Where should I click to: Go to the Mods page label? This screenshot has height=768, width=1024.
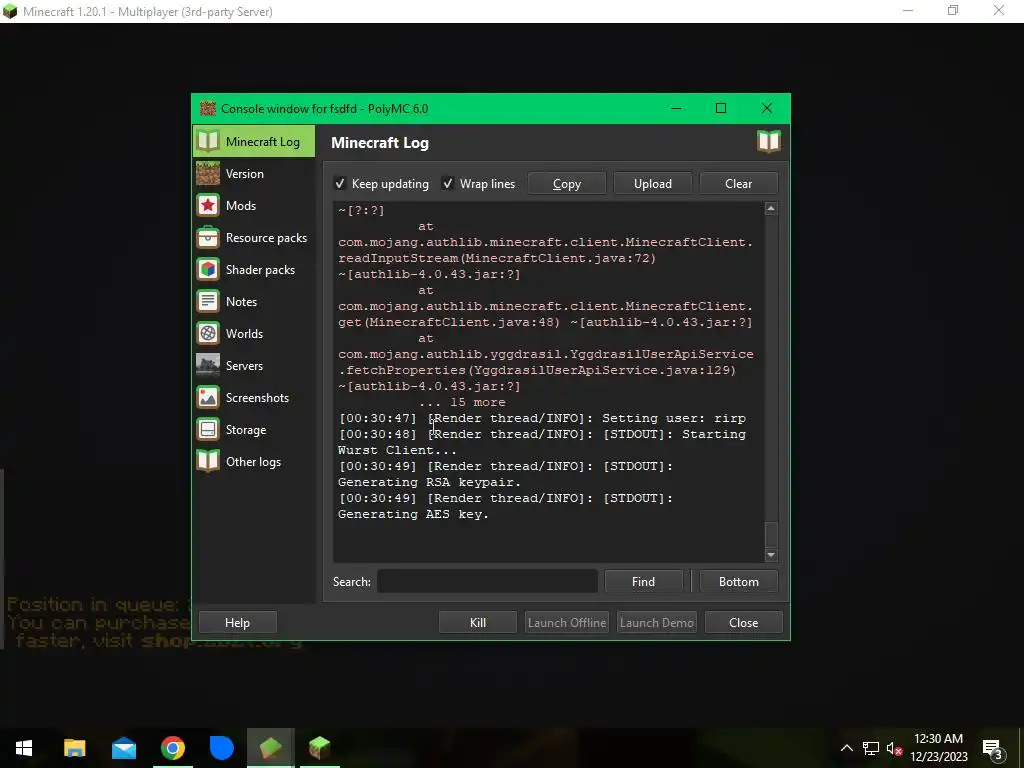click(241, 206)
